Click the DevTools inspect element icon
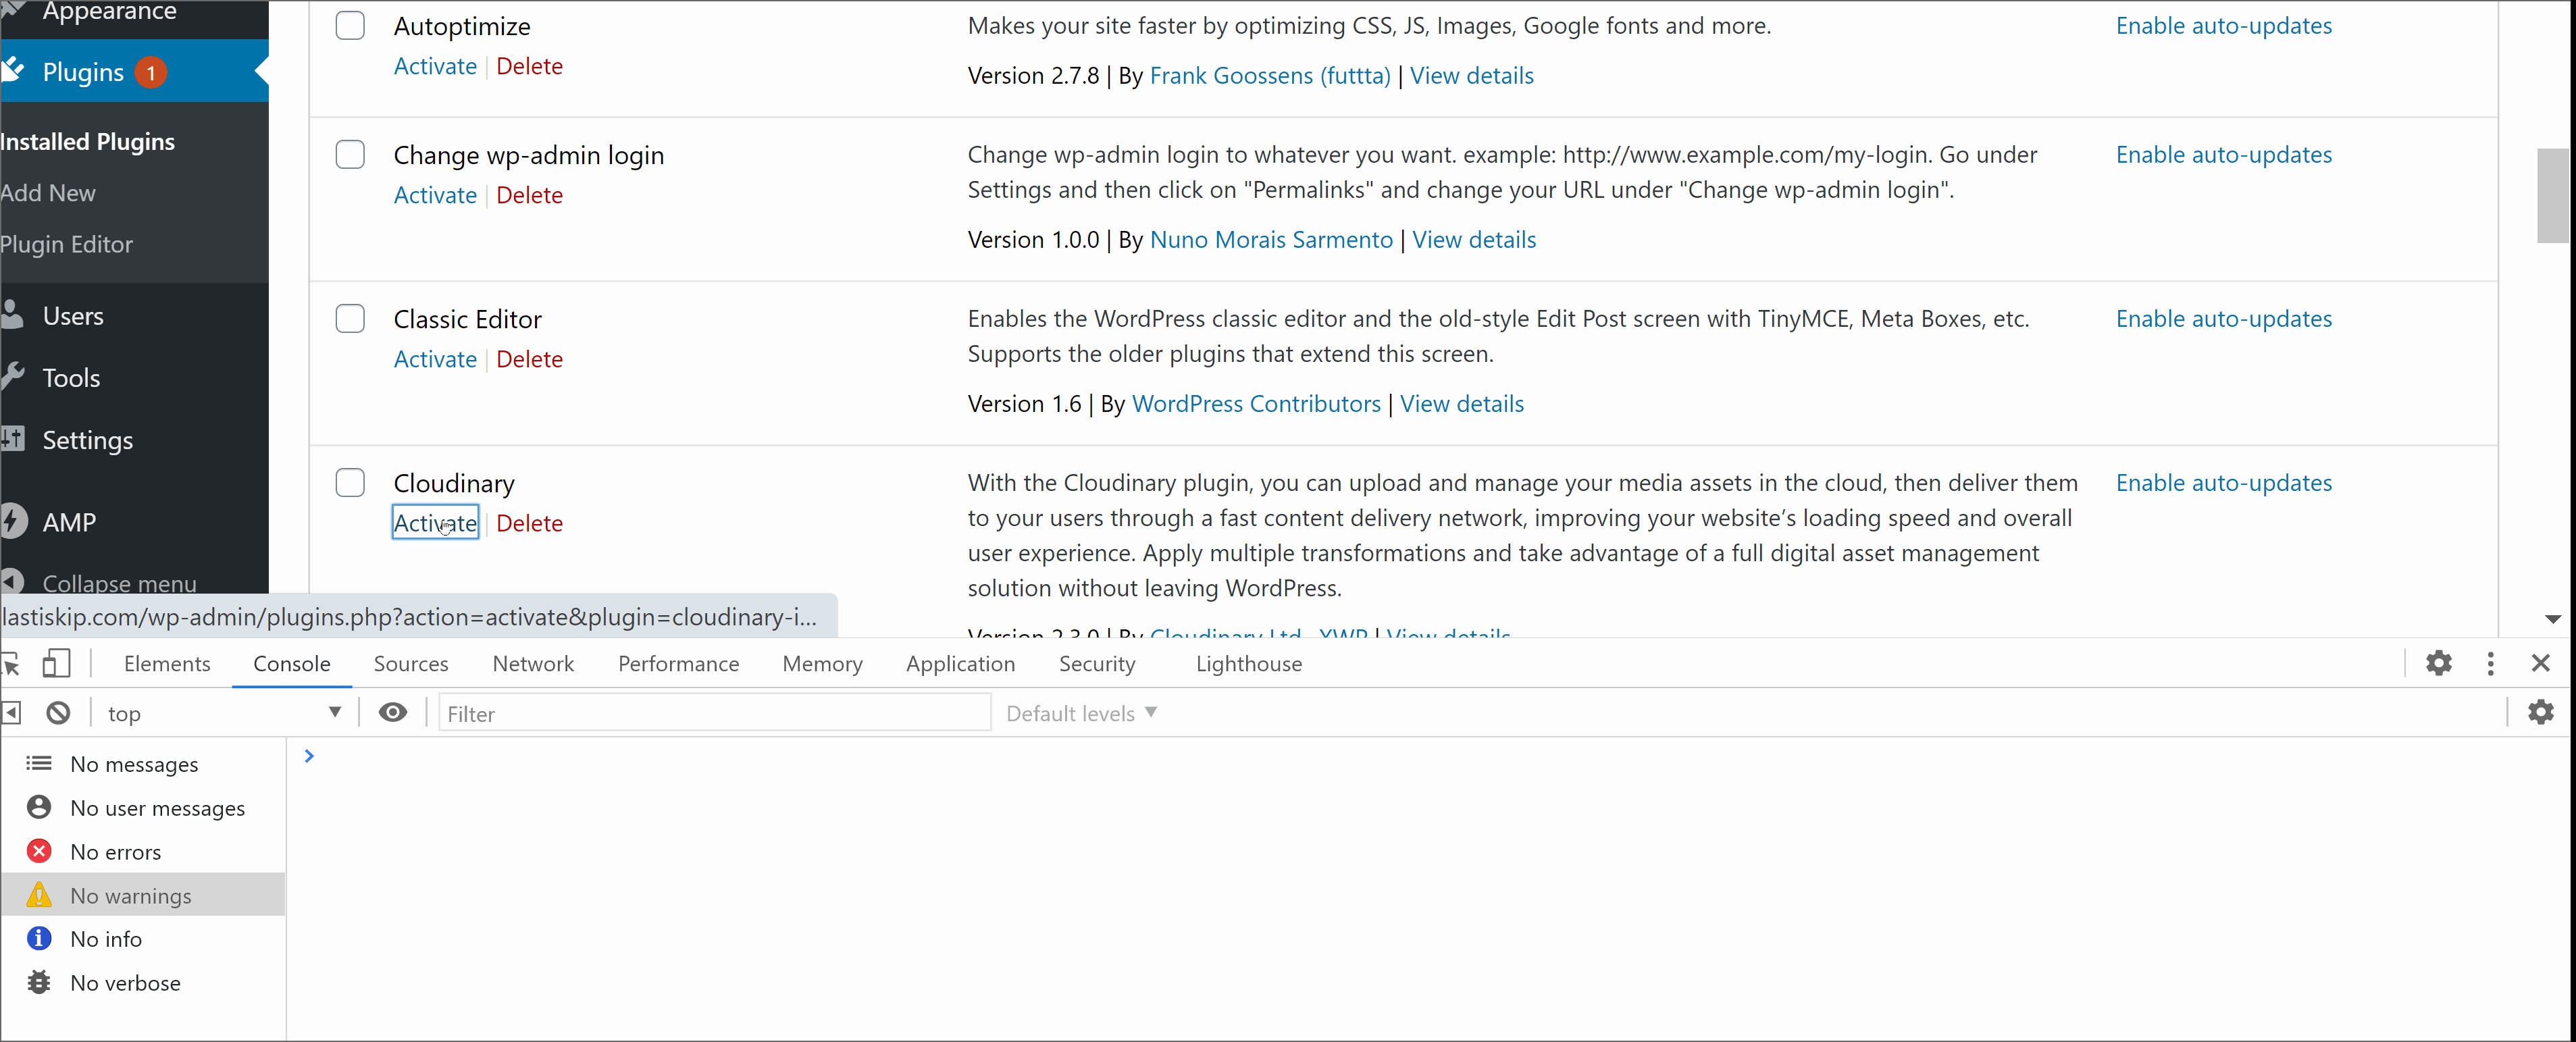2576x1042 pixels. [x=11, y=664]
